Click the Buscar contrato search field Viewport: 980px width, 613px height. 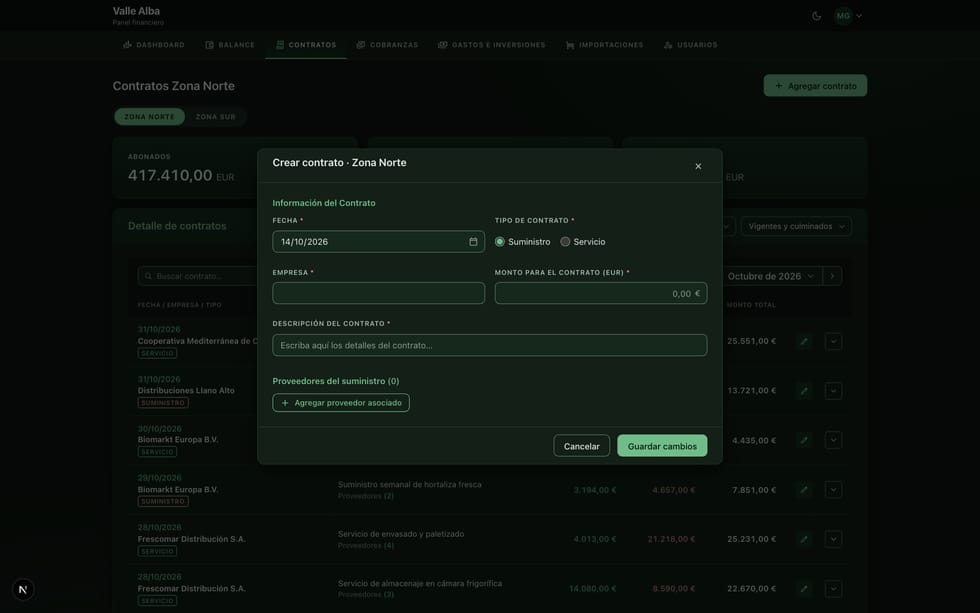coord(198,276)
